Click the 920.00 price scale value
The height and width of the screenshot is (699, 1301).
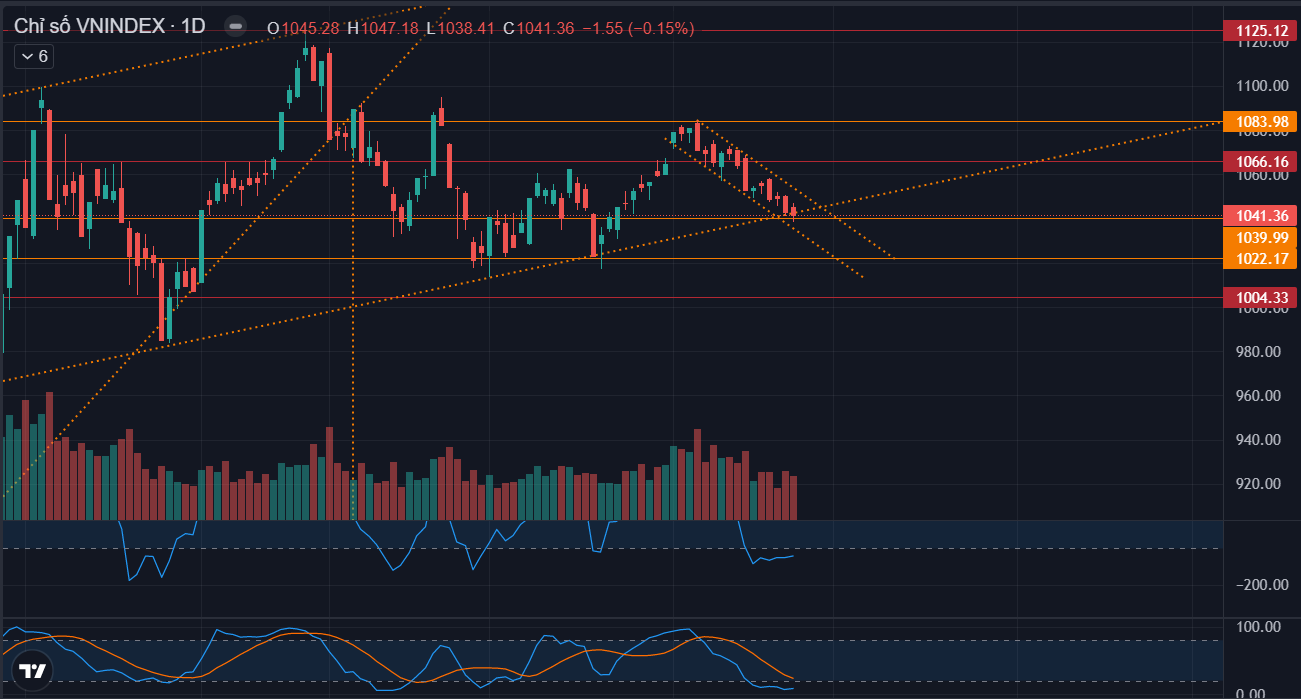click(1259, 483)
